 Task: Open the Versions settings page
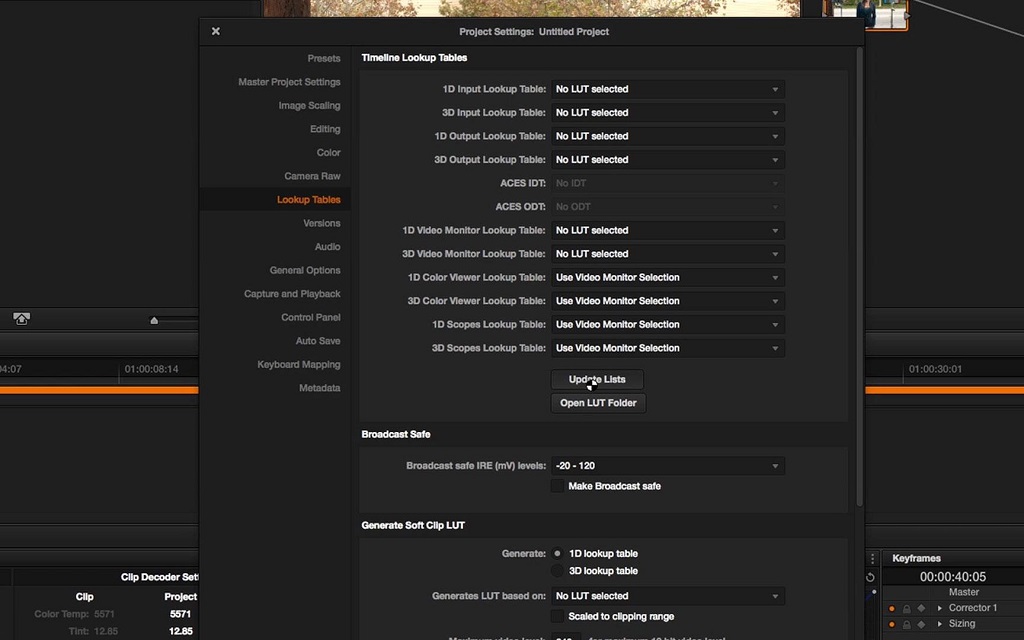322,223
